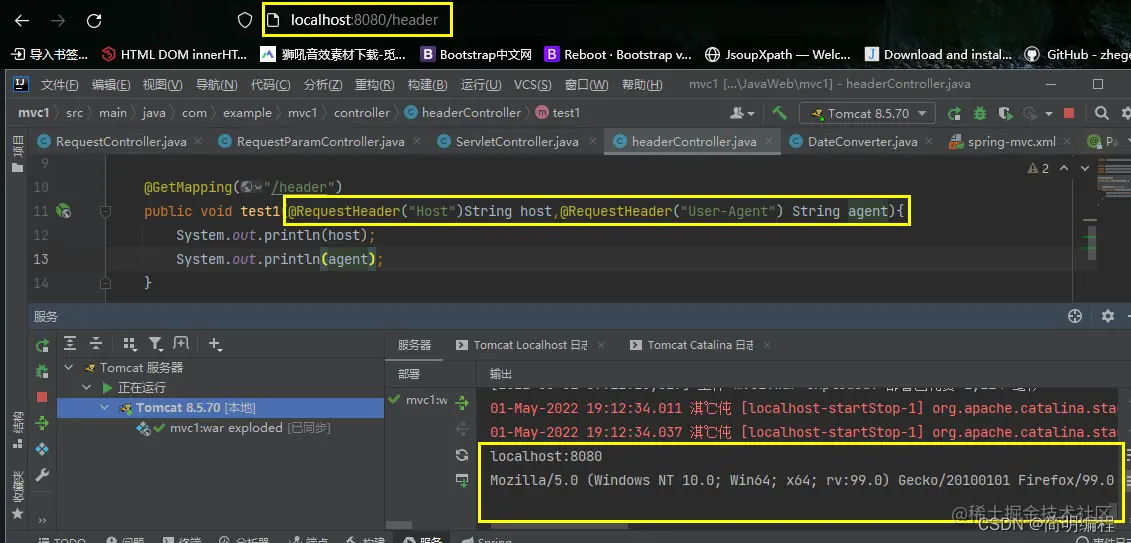Rerun server in Services left toolbar
Image resolution: width=1131 pixels, height=543 pixels.
tap(42, 345)
